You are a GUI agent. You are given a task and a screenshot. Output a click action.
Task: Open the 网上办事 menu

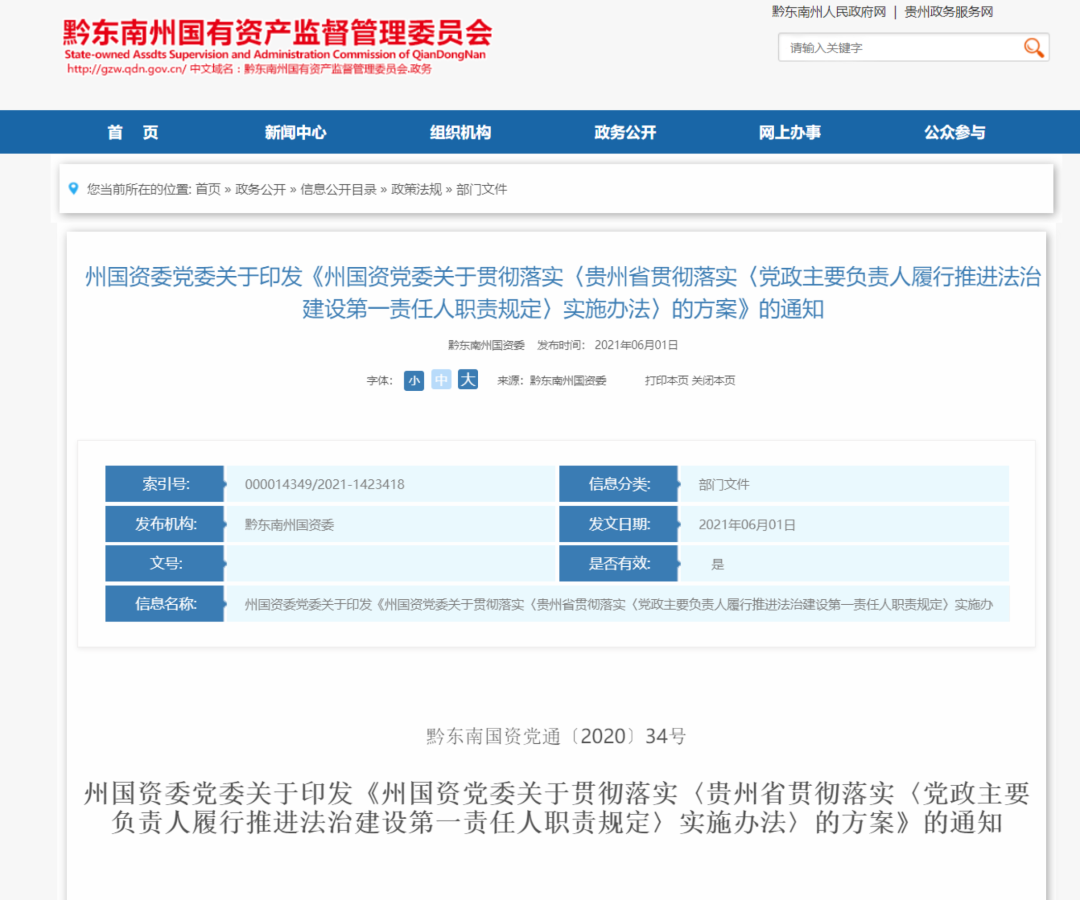click(789, 132)
